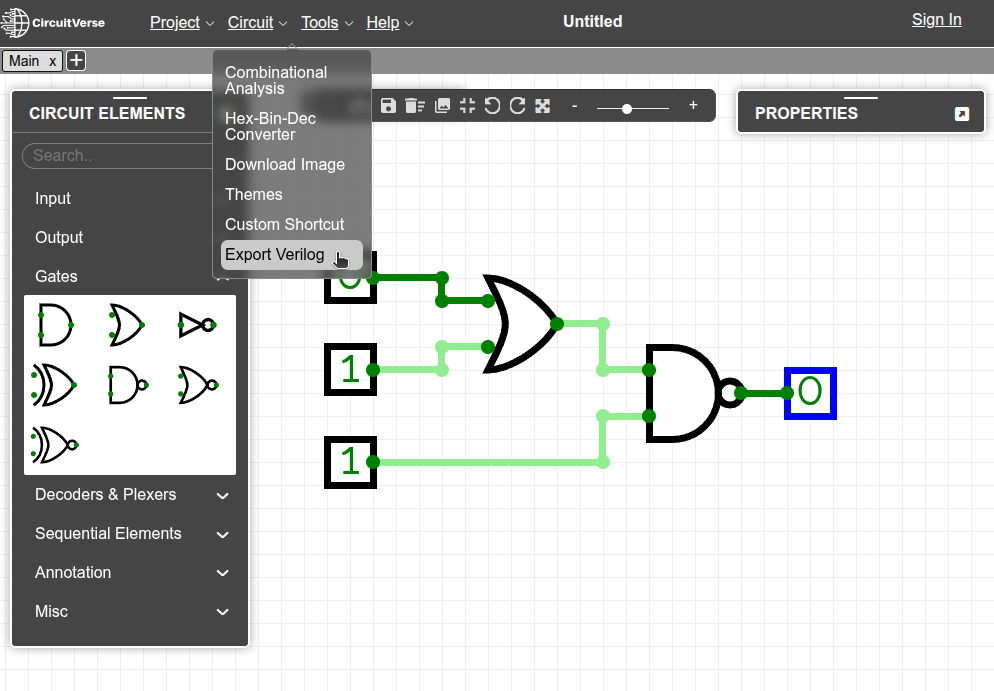Viewport: 994px width, 691px height.
Task: Select the NAND gate in the palette
Action: [127, 384]
